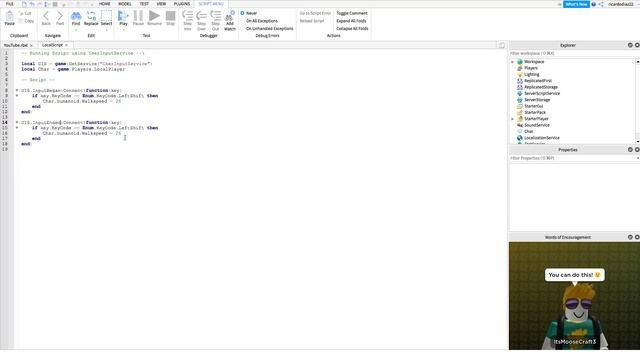The width and height of the screenshot is (640, 360).
Task: Collapse the fold arrow at line 8
Action: [x=17, y=90]
